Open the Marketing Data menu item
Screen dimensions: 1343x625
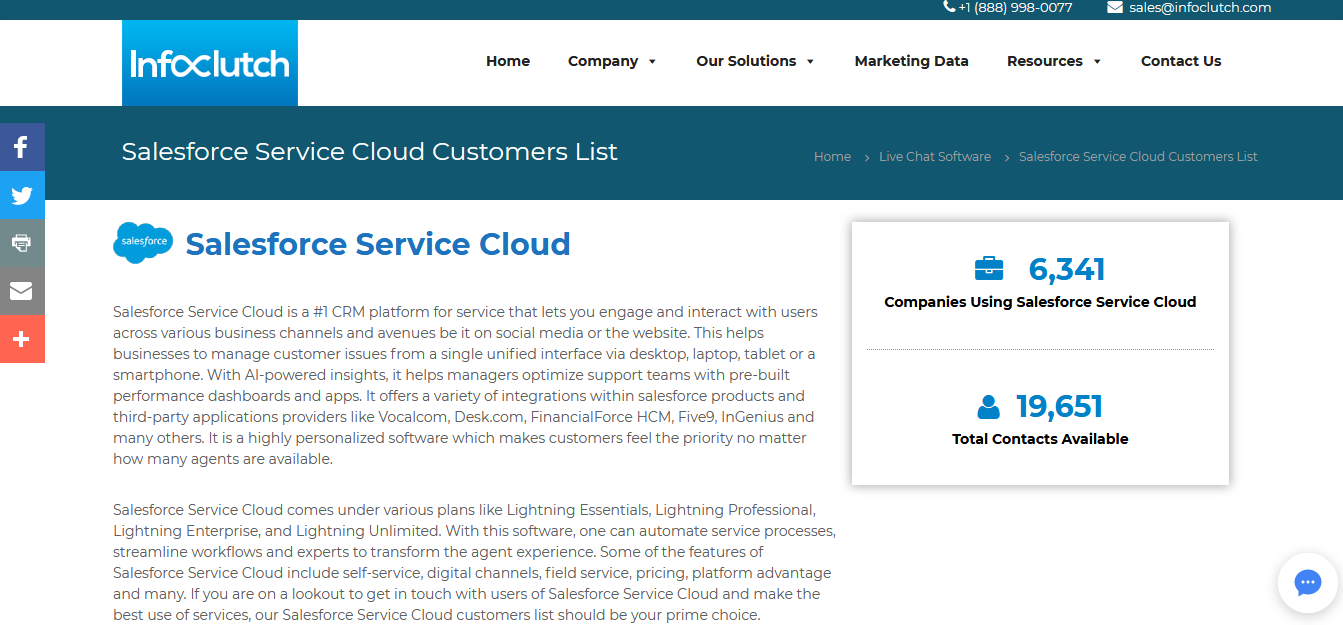pos(912,61)
